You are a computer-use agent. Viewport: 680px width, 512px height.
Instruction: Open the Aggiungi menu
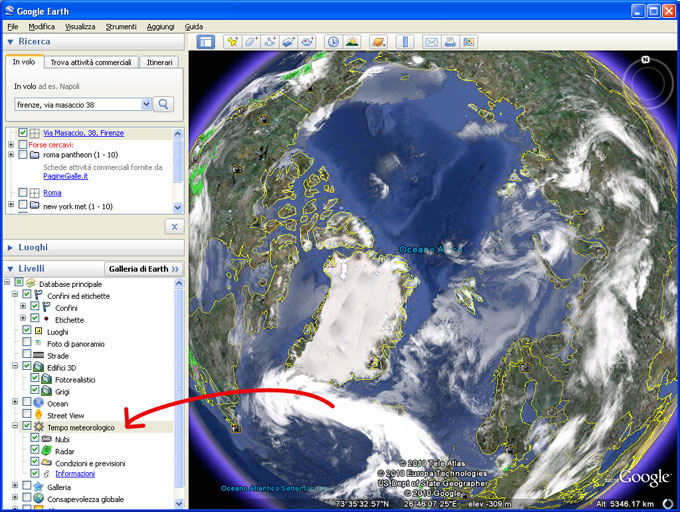pyautogui.click(x=160, y=27)
